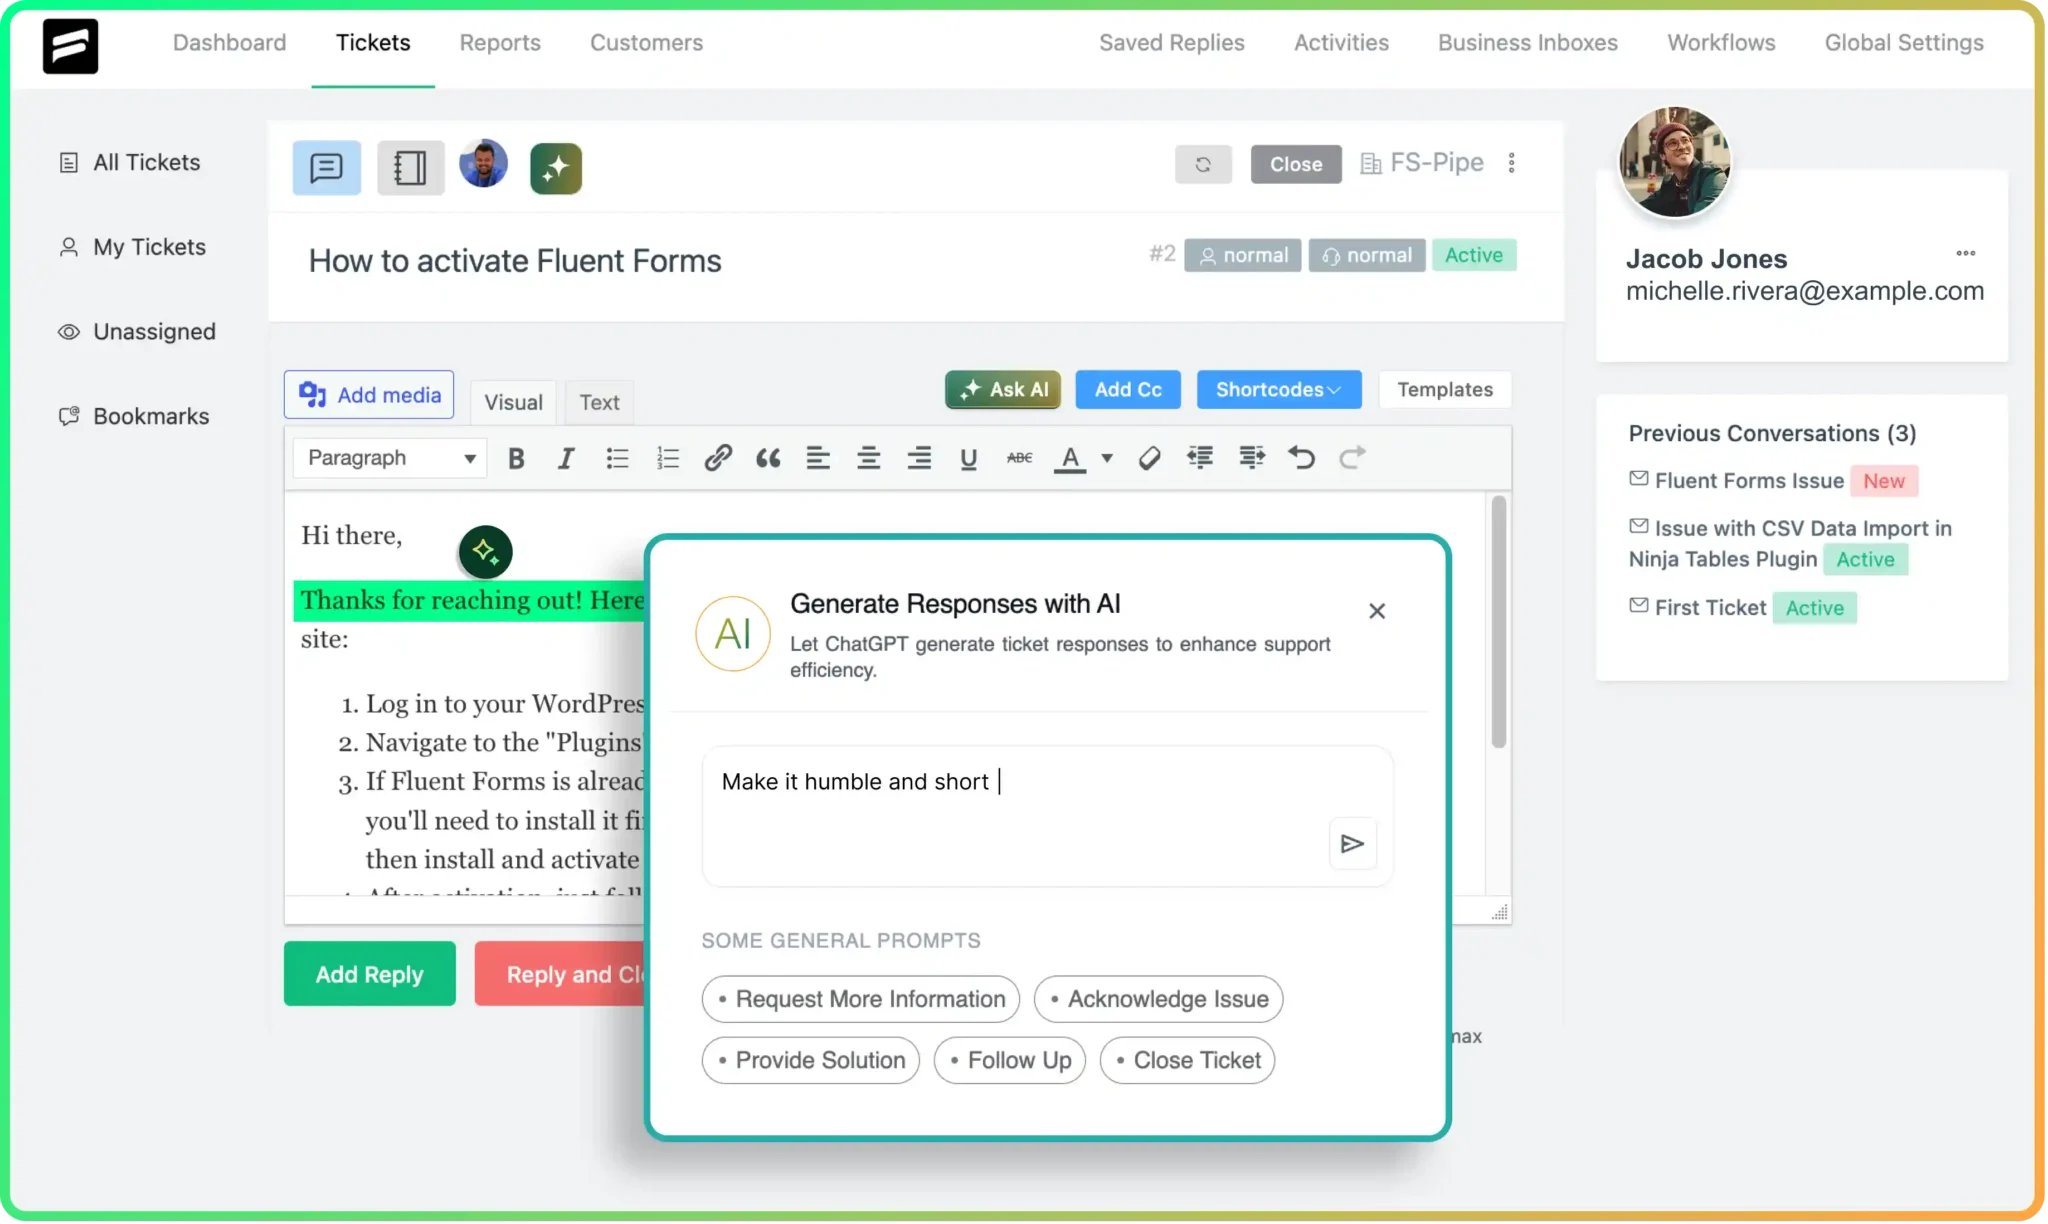The height and width of the screenshot is (1224, 2048).
Task: Click the green AI sparkle icon in ticket header
Action: point(556,167)
